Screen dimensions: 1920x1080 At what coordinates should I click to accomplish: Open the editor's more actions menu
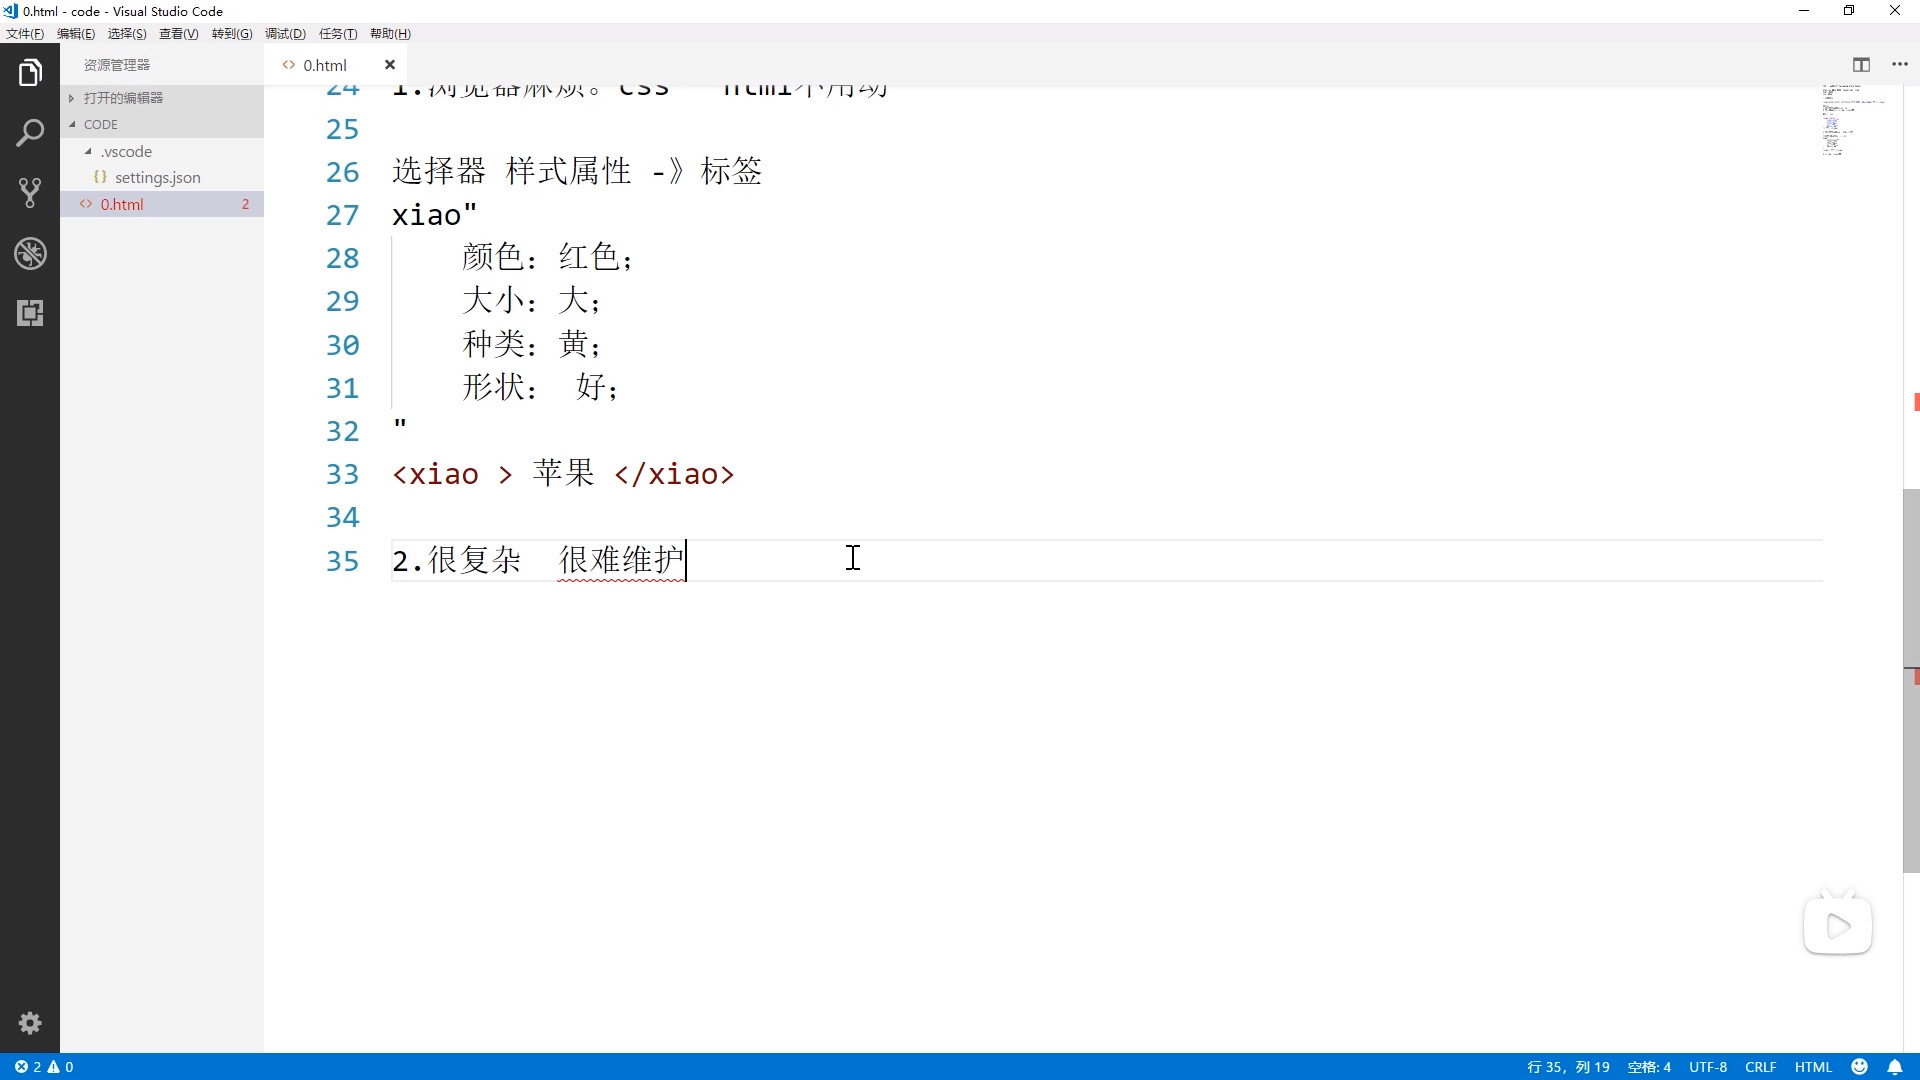click(1900, 65)
